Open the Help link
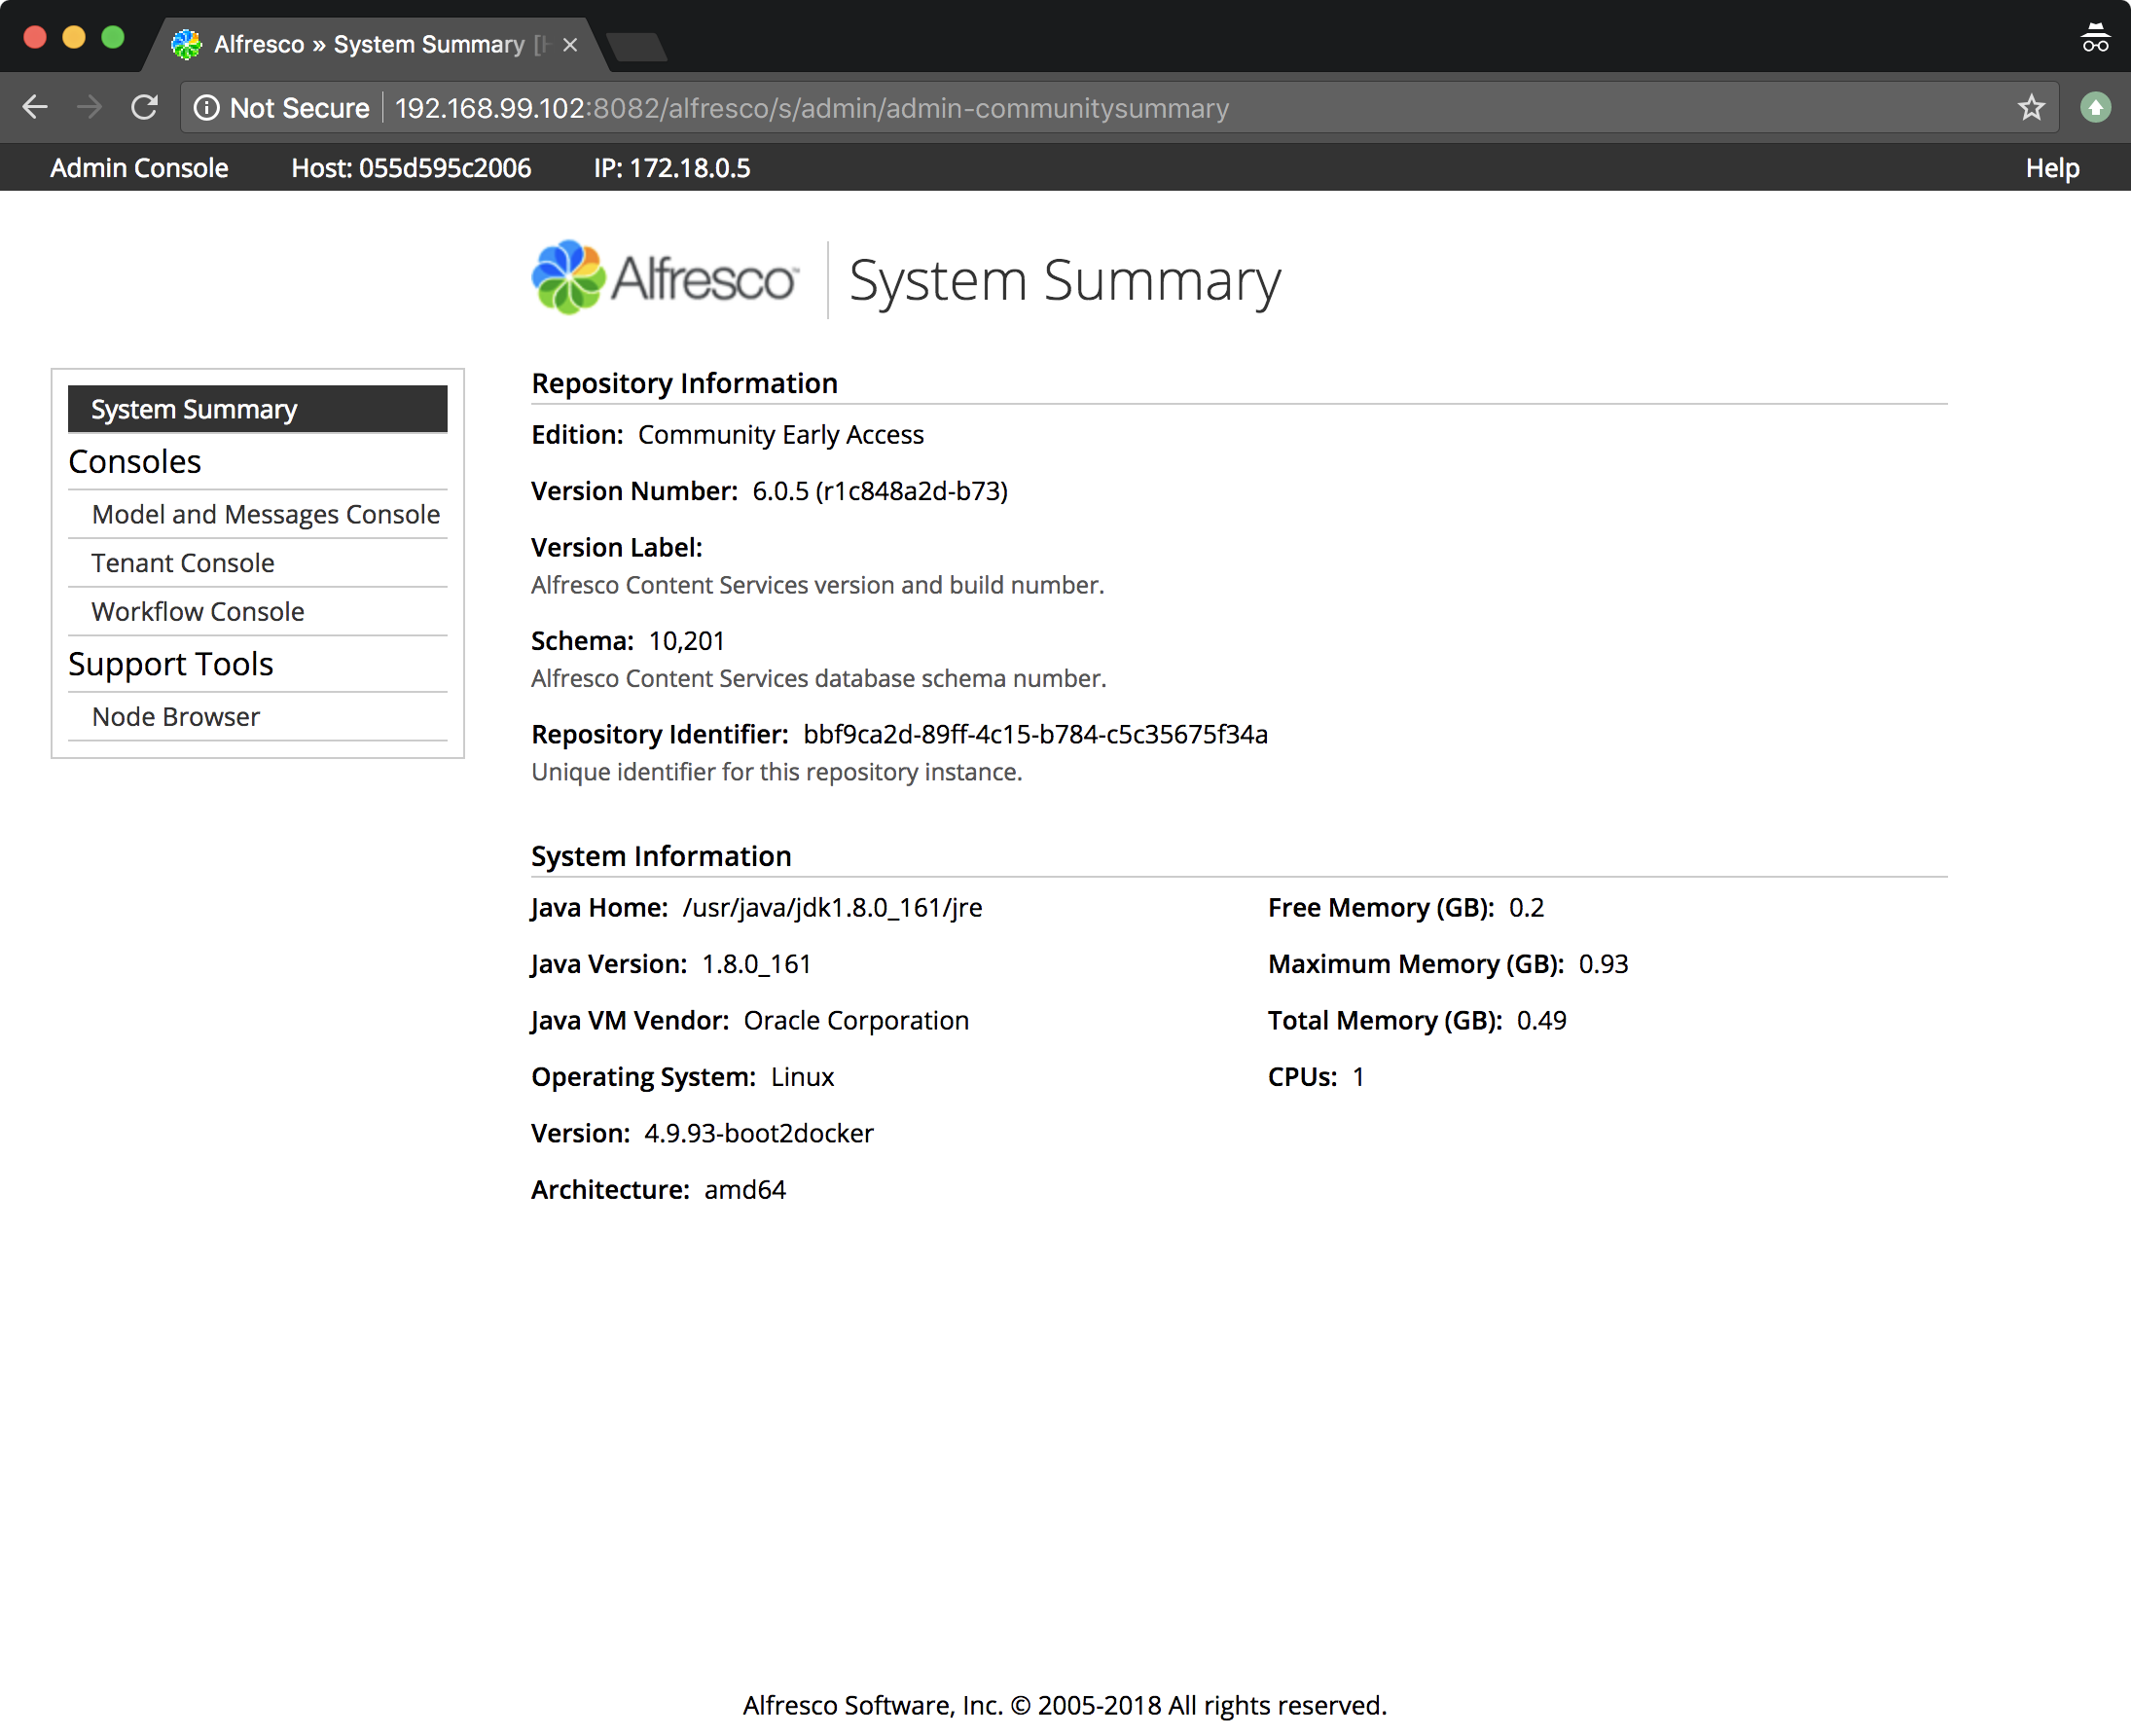This screenshot has width=2131, height=1736. coord(2051,168)
